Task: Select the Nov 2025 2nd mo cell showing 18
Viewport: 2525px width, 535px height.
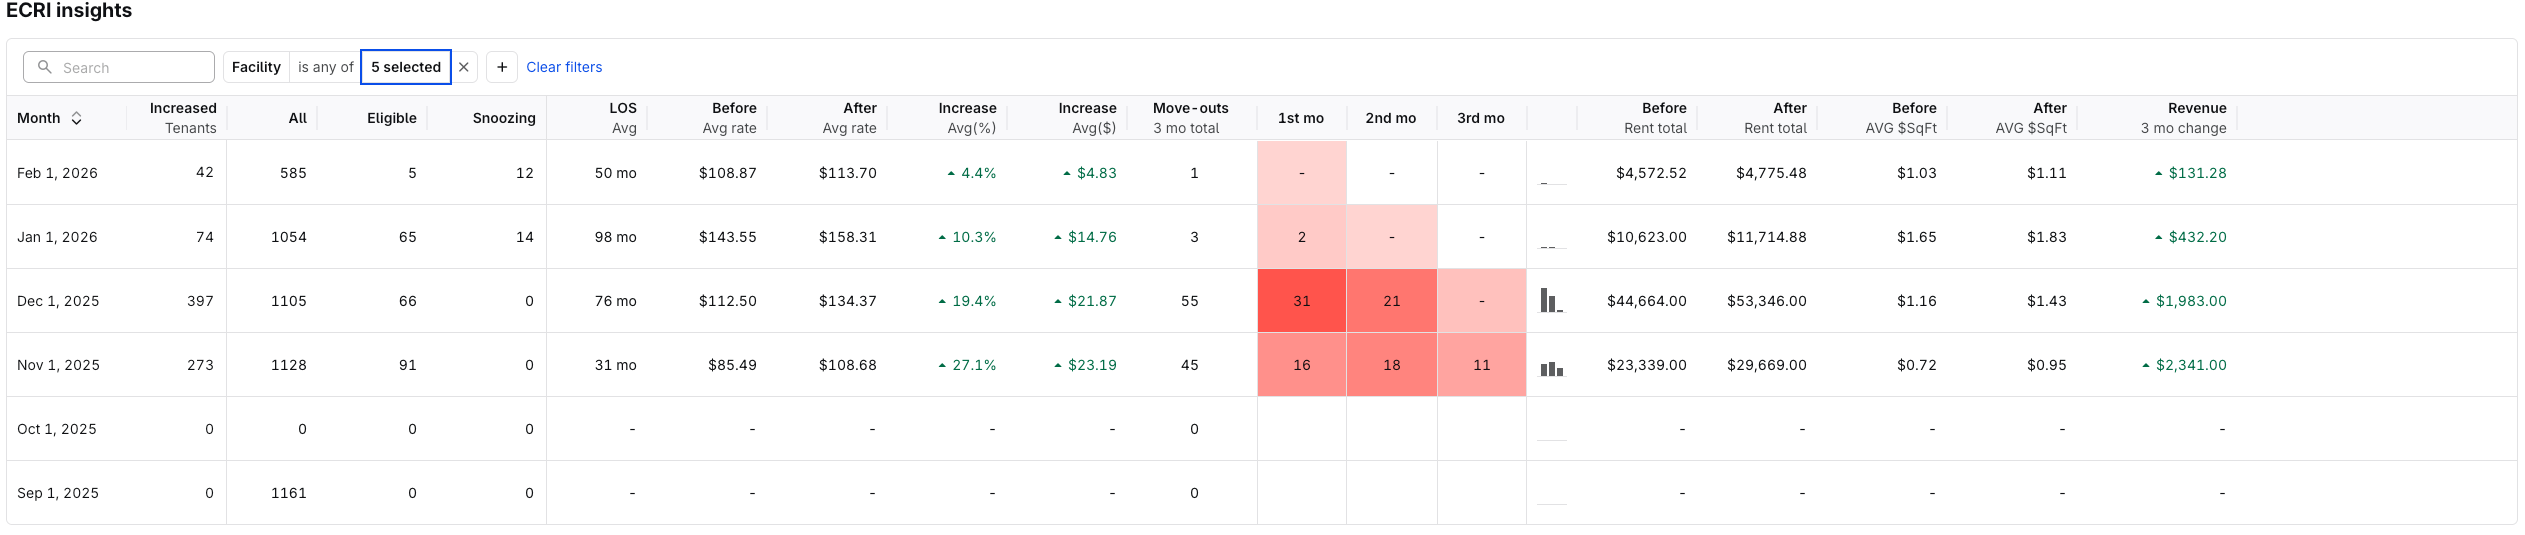Action: (x=1391, y=365)
